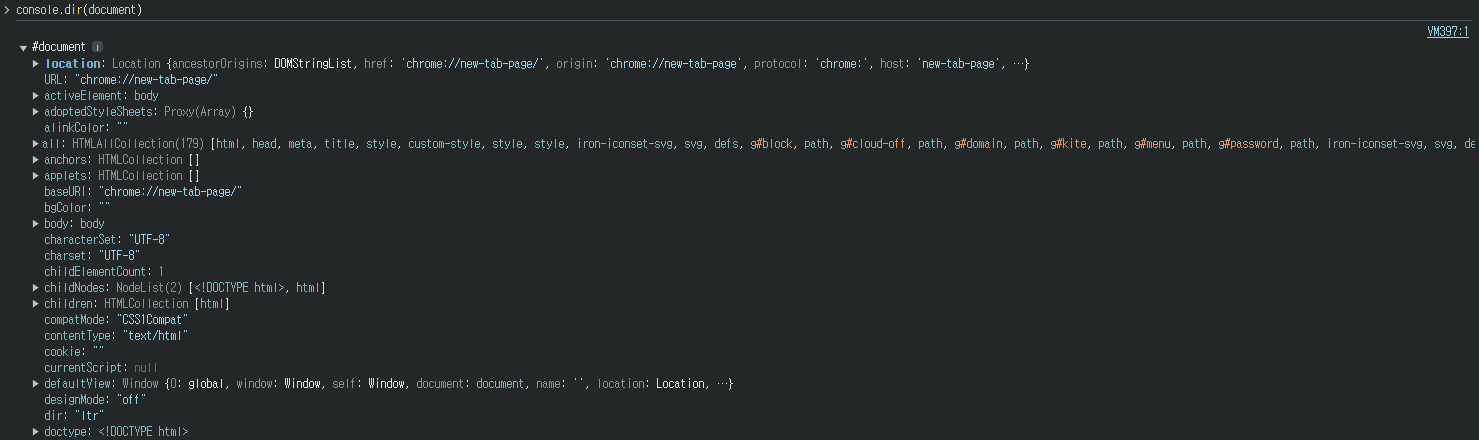This screenshot has height=440, width=1479.
Task: Click the characterSet "UTF-8" value
Action: (x=150, y=240)
